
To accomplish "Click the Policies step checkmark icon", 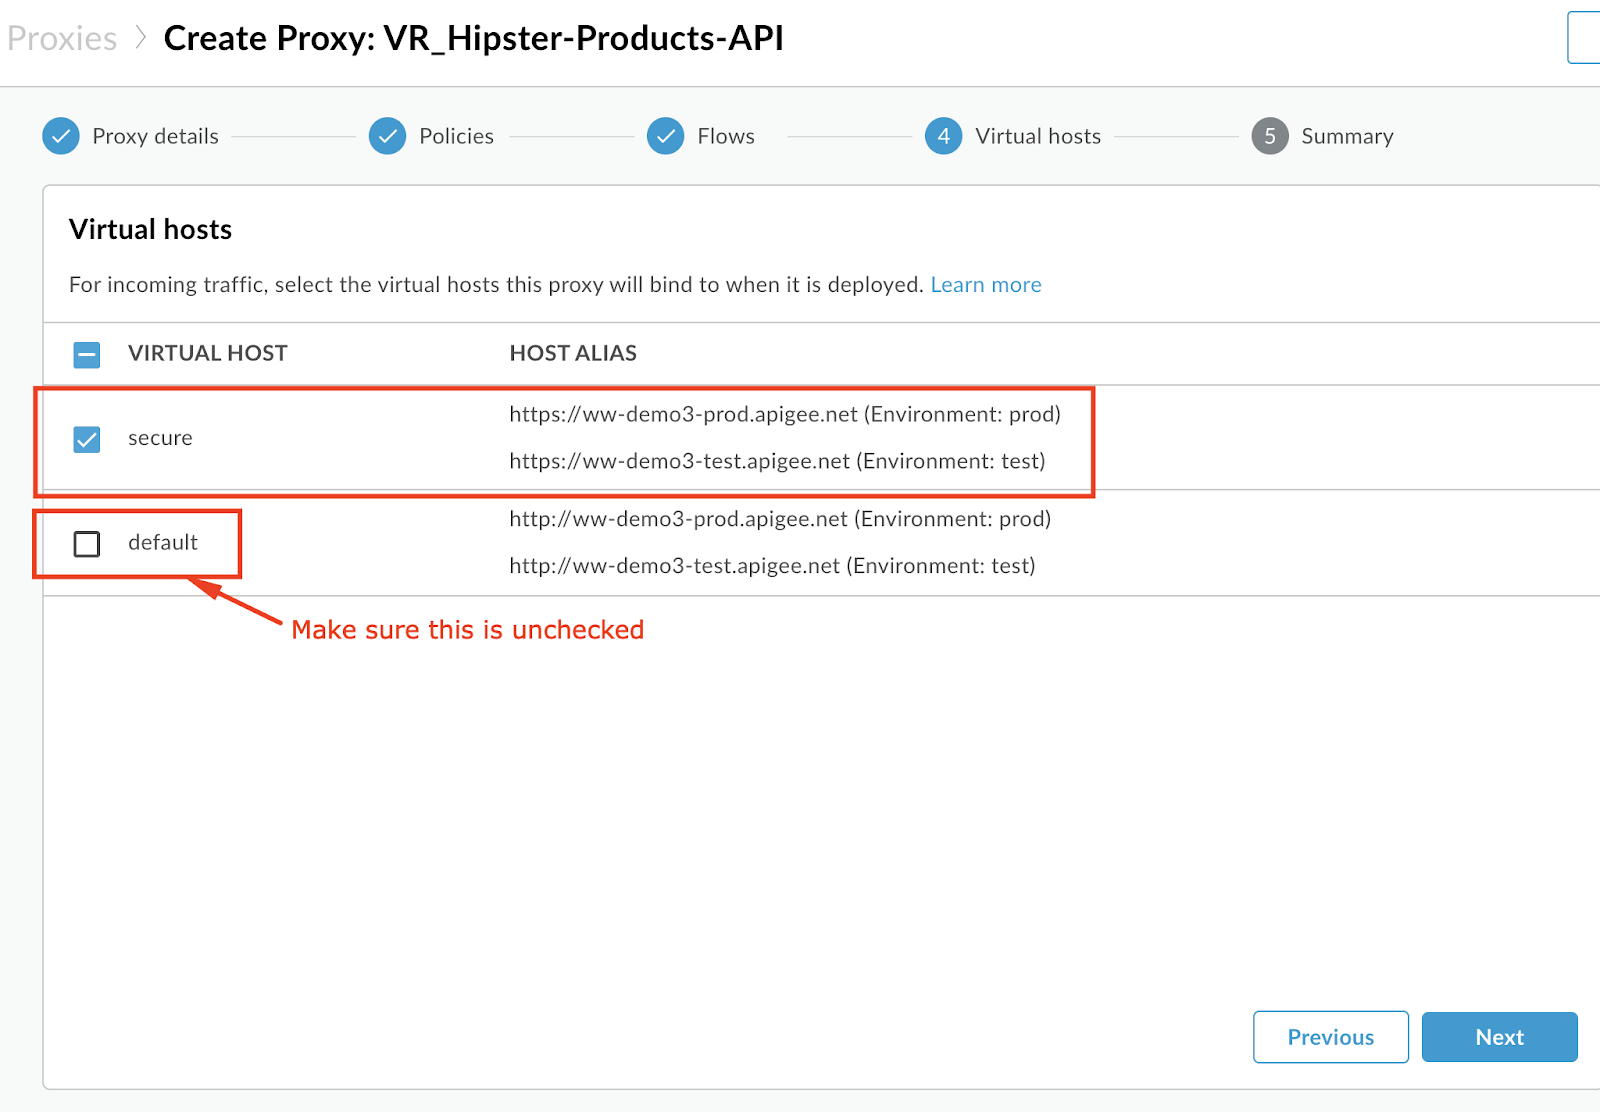I will (387, 136).
